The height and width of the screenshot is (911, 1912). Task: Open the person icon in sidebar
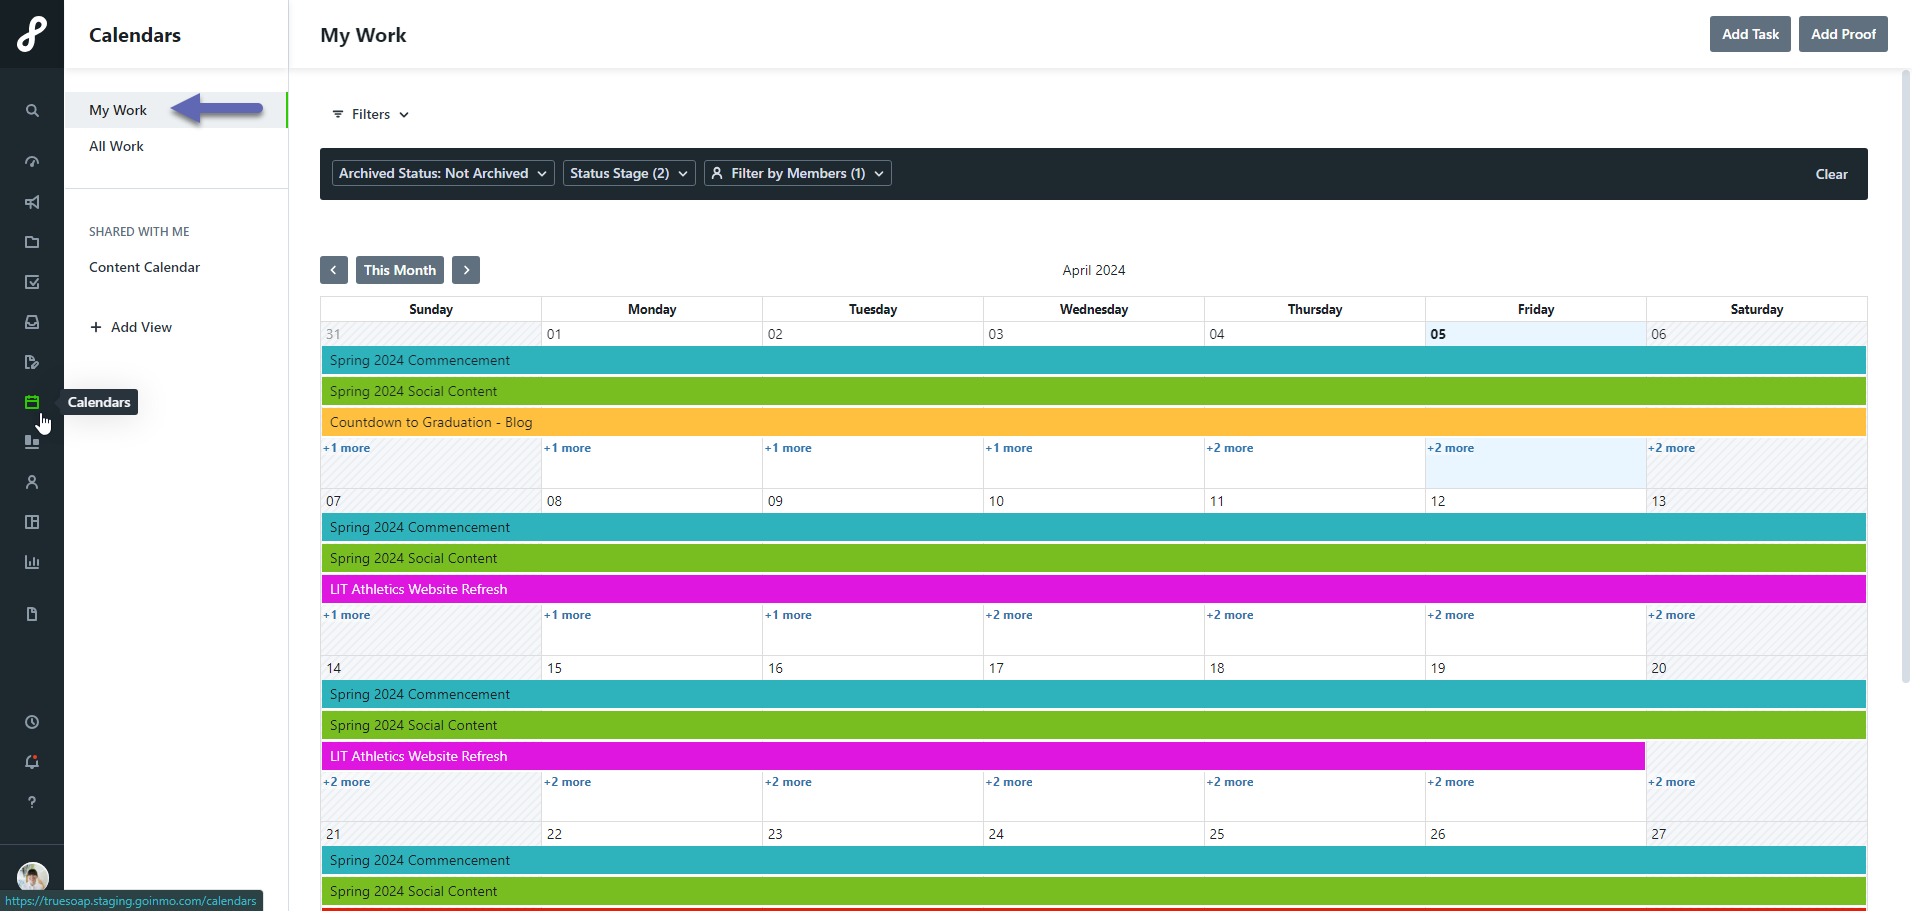tap(32, 482)
